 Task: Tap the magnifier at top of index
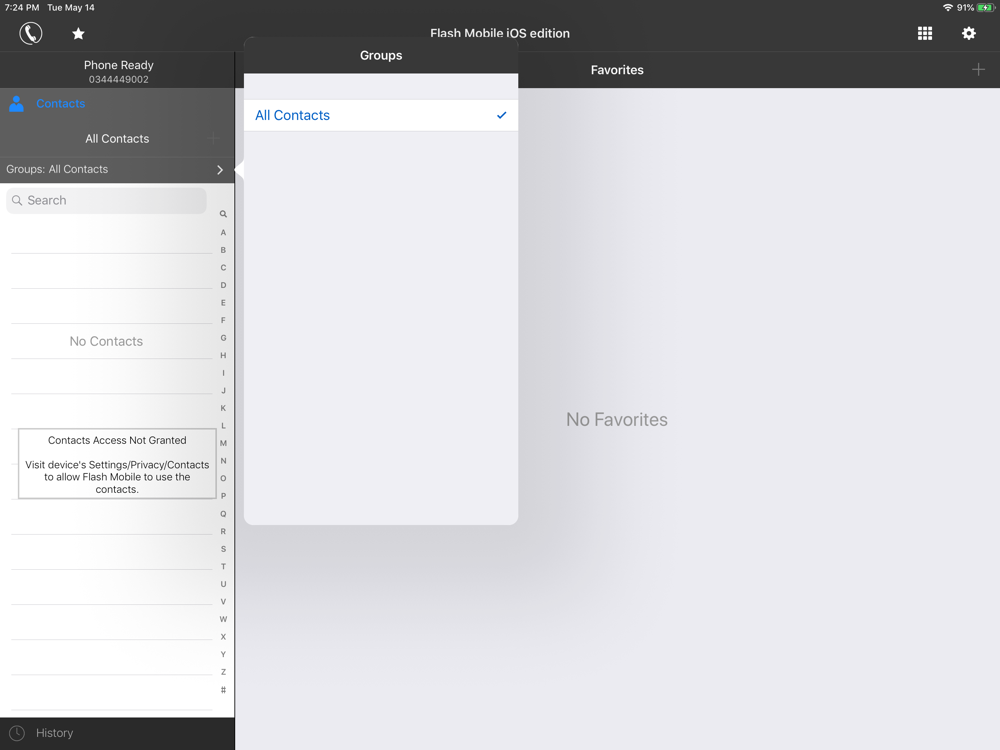[223, 214]
